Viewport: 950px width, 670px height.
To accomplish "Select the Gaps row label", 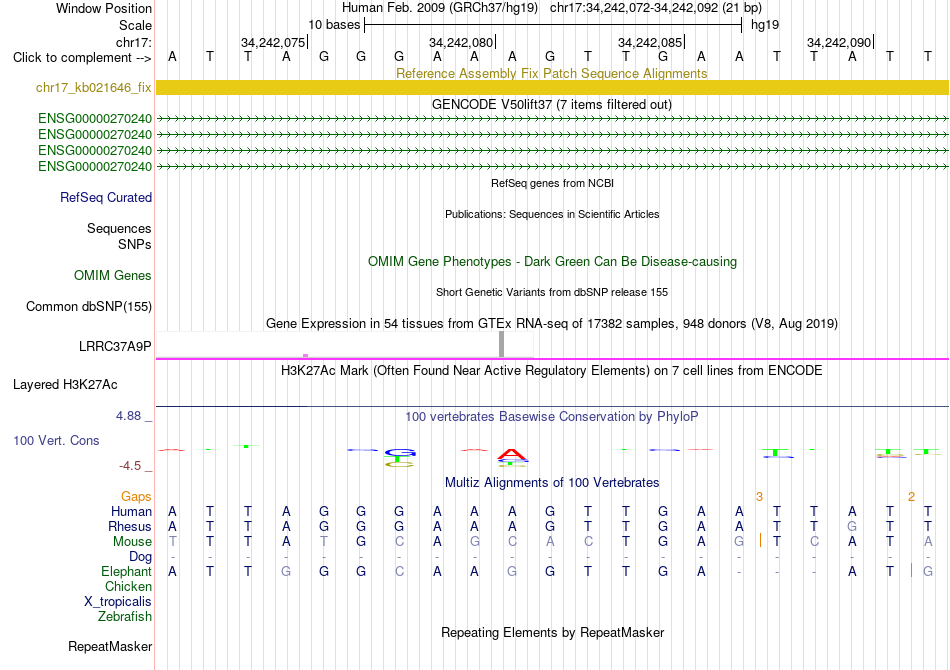I will [136, 497].
